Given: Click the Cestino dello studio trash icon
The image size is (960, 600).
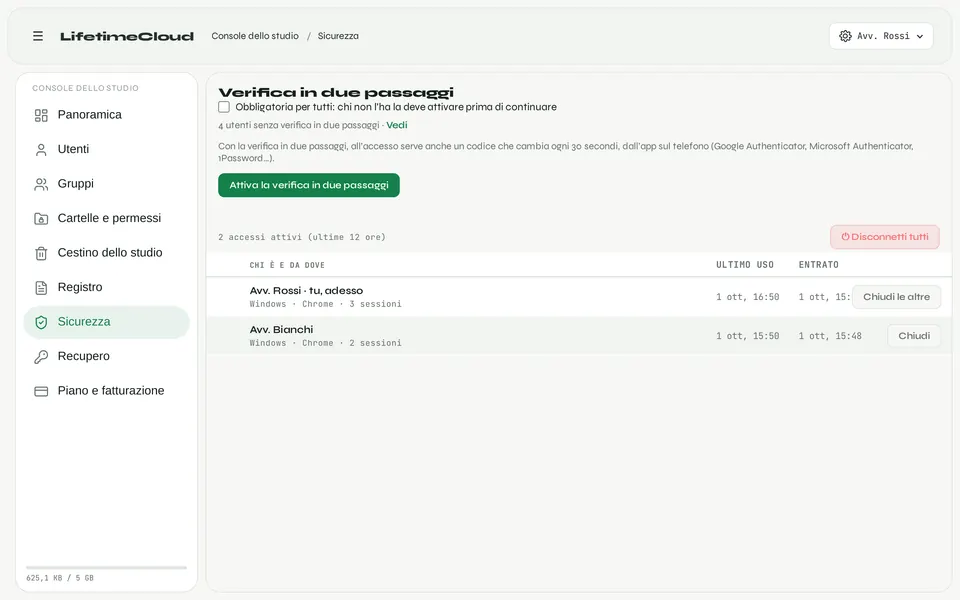Looking at the screenshot, I should tap(41, 253).
